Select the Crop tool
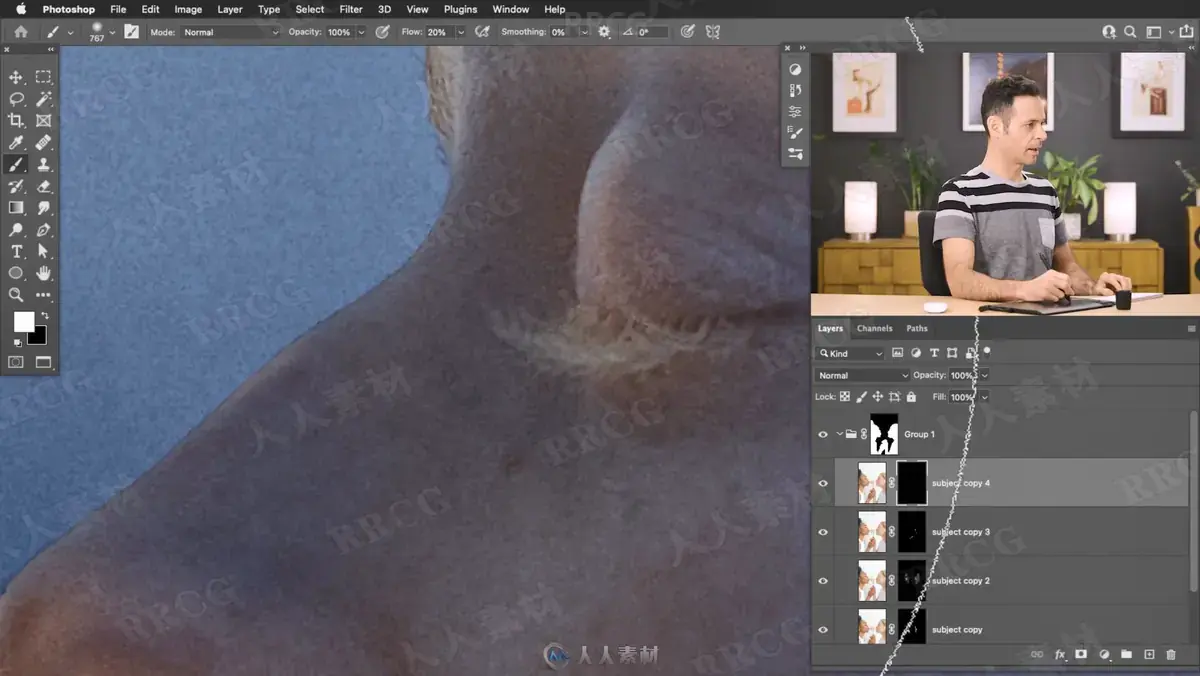Image resolution: width=1200 pixels, height=676 pixels. pos(16,121)
